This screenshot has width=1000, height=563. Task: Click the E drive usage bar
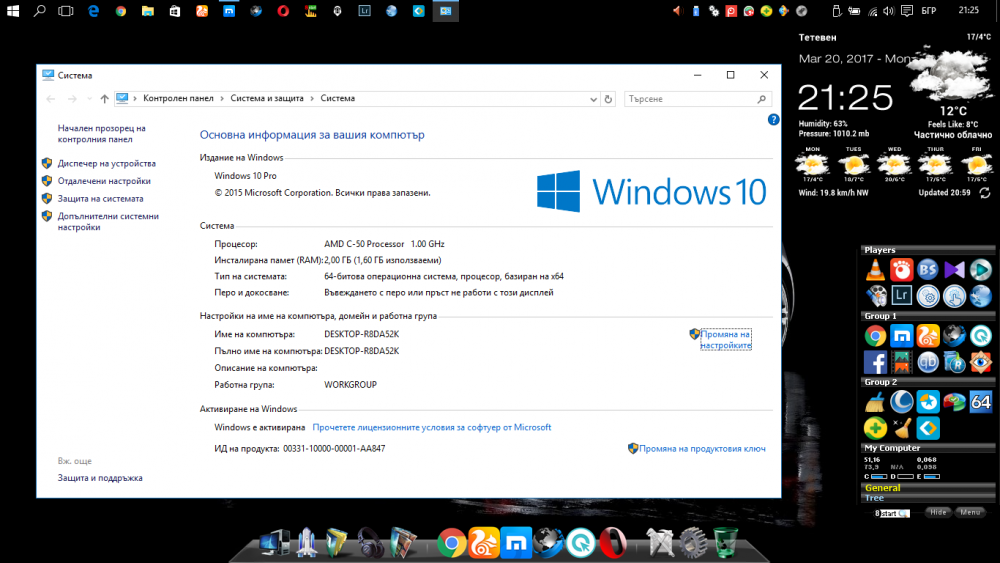coord(932,476)
